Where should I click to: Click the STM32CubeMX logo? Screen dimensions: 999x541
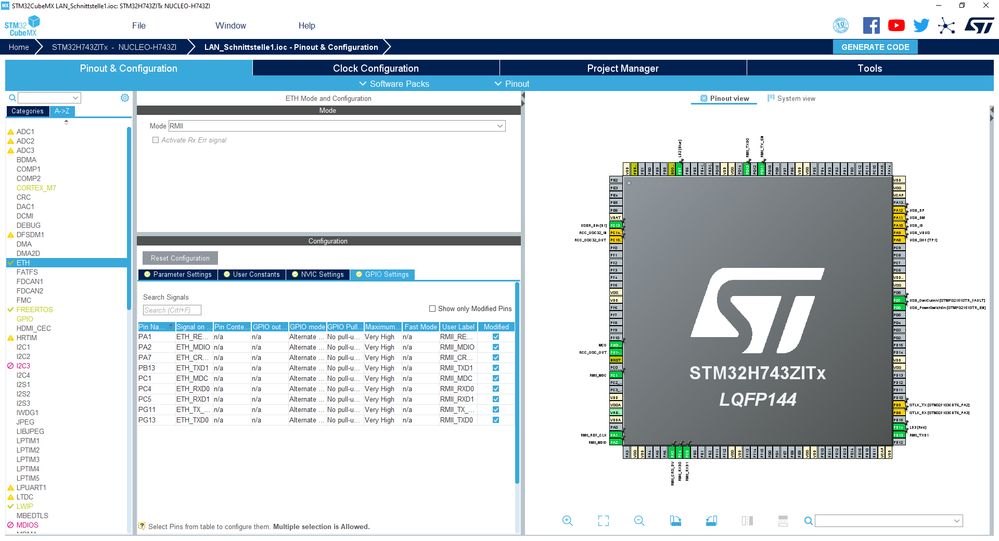(x=22, y=25)
